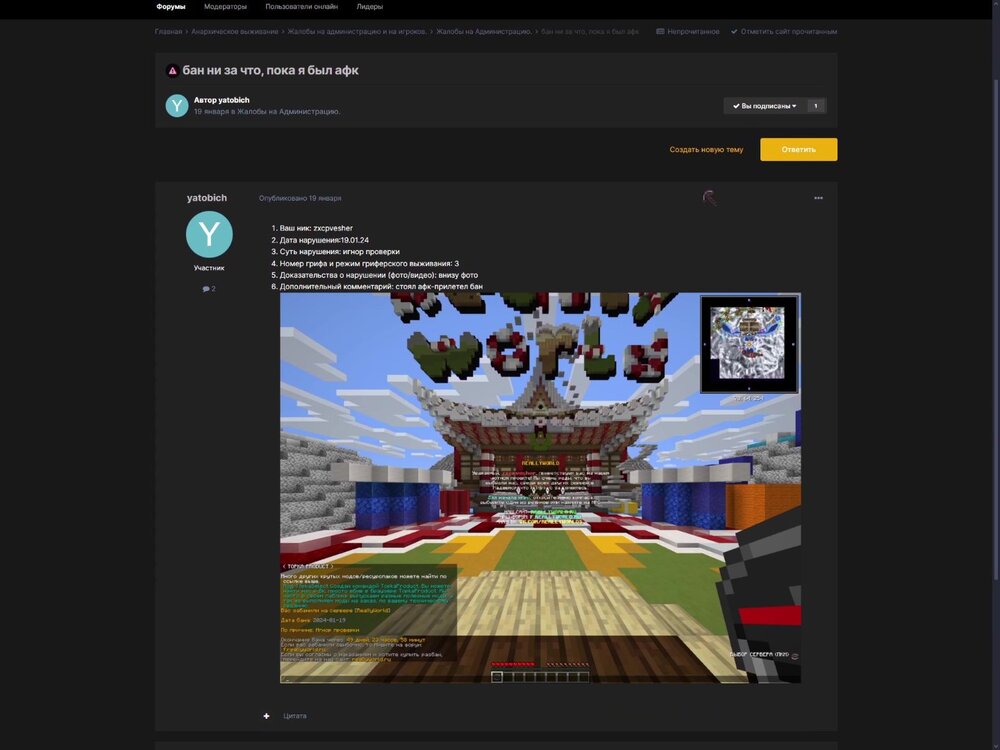Screen dimensions: 1000x750
Task: Click Создать новую тему
Action: click(706, 150)
